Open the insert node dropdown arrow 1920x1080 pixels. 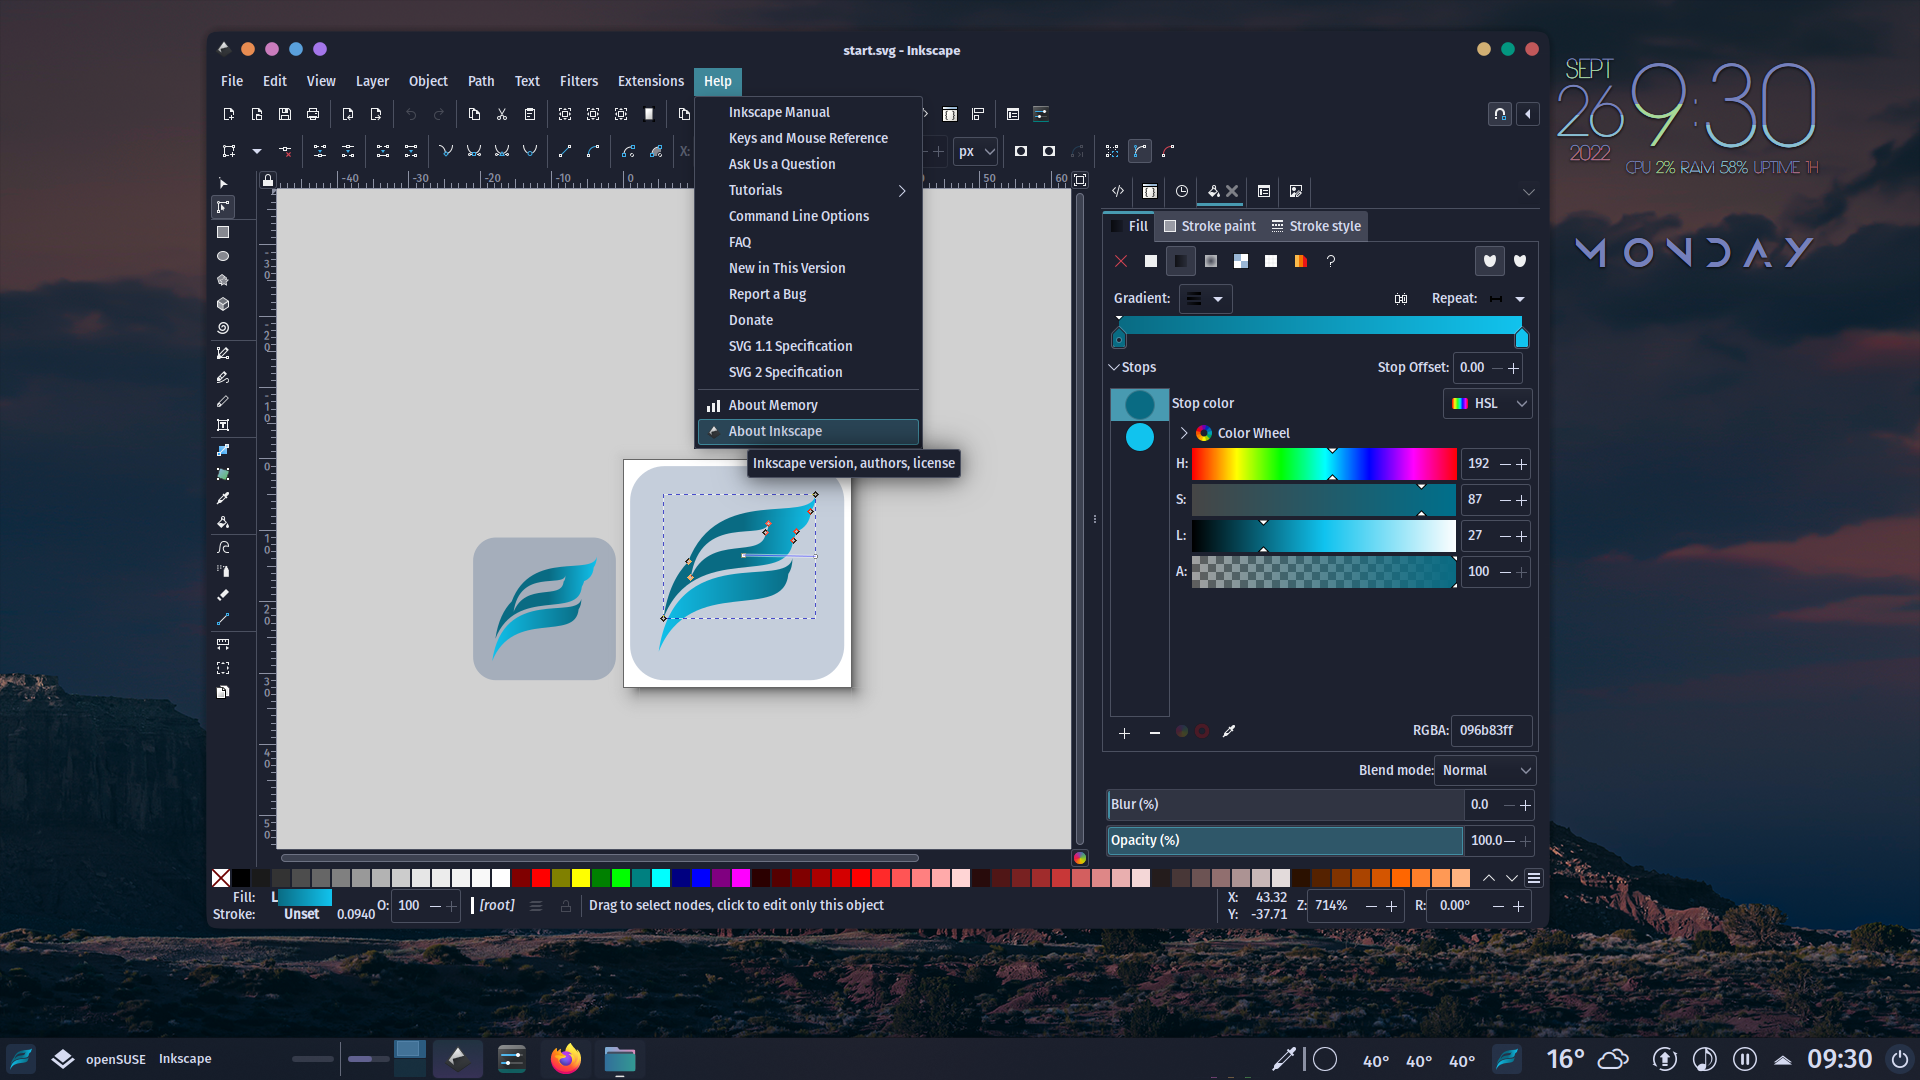tap(256, 151)
